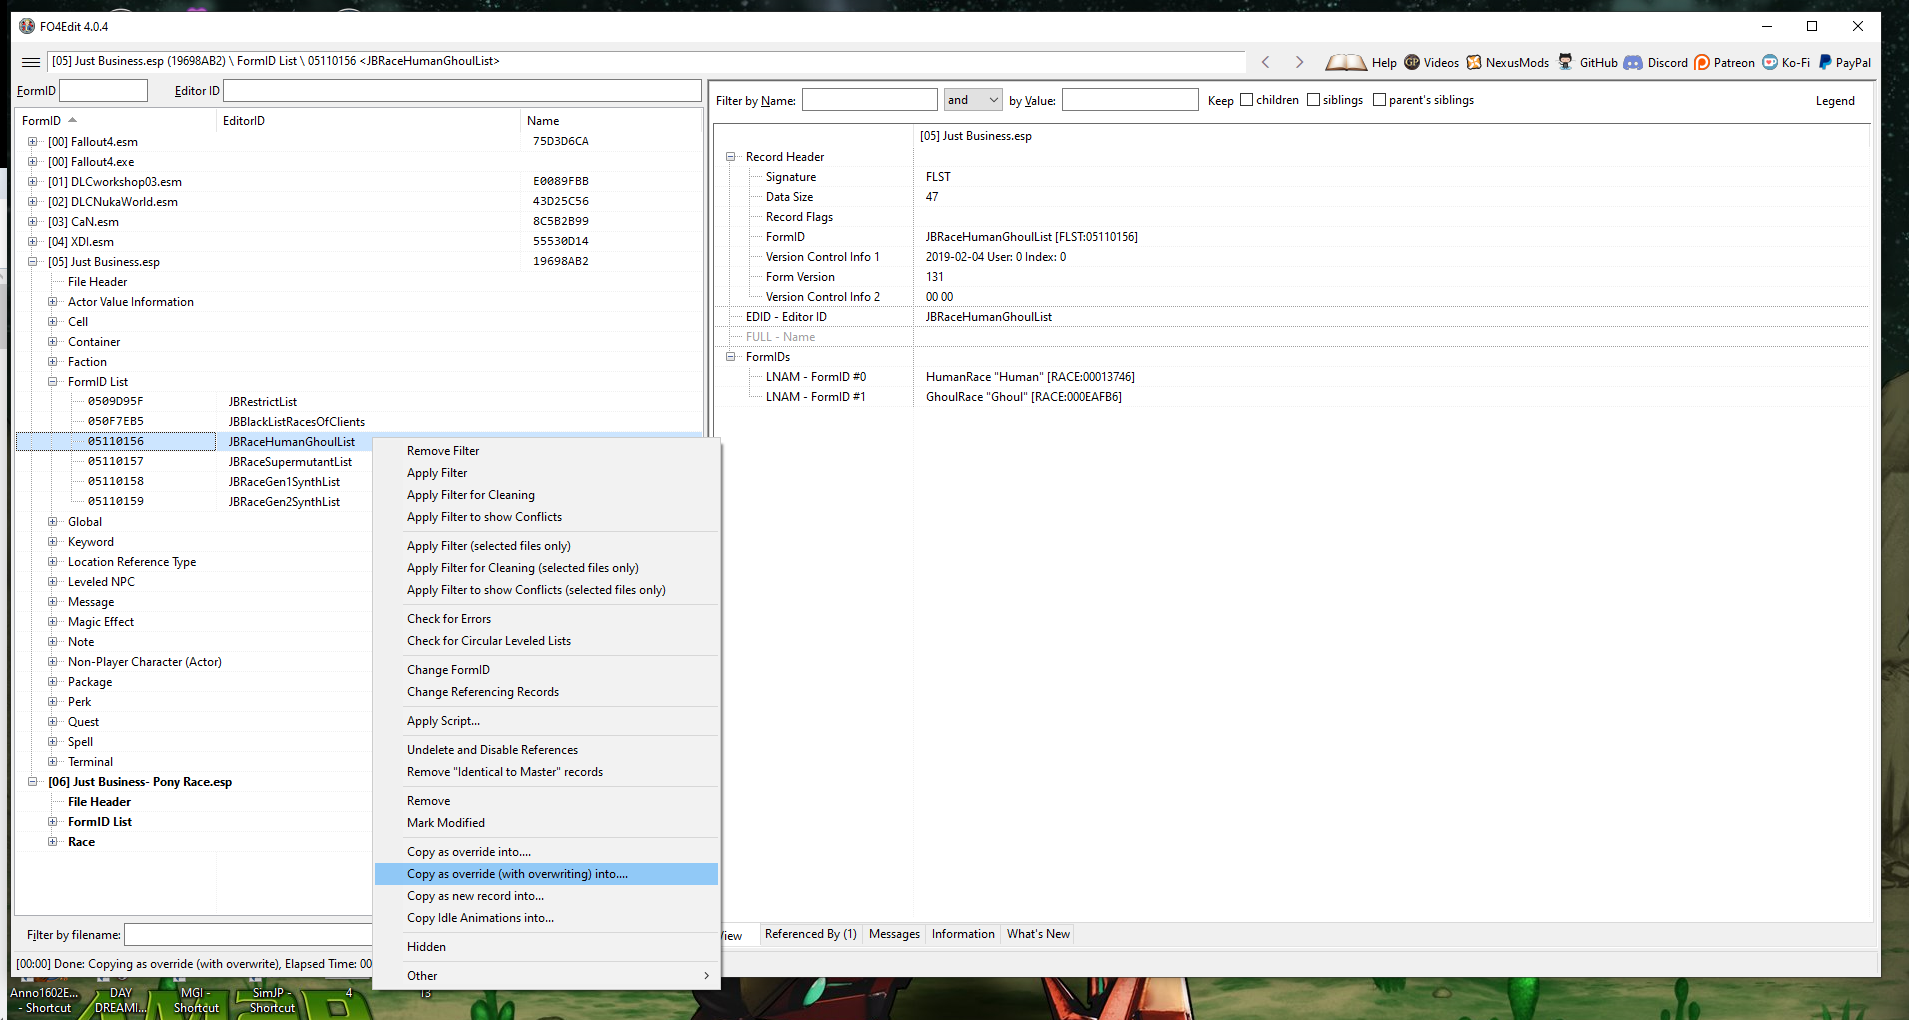
Task: Sort by the EditorID column header
Action: point(368,121)
